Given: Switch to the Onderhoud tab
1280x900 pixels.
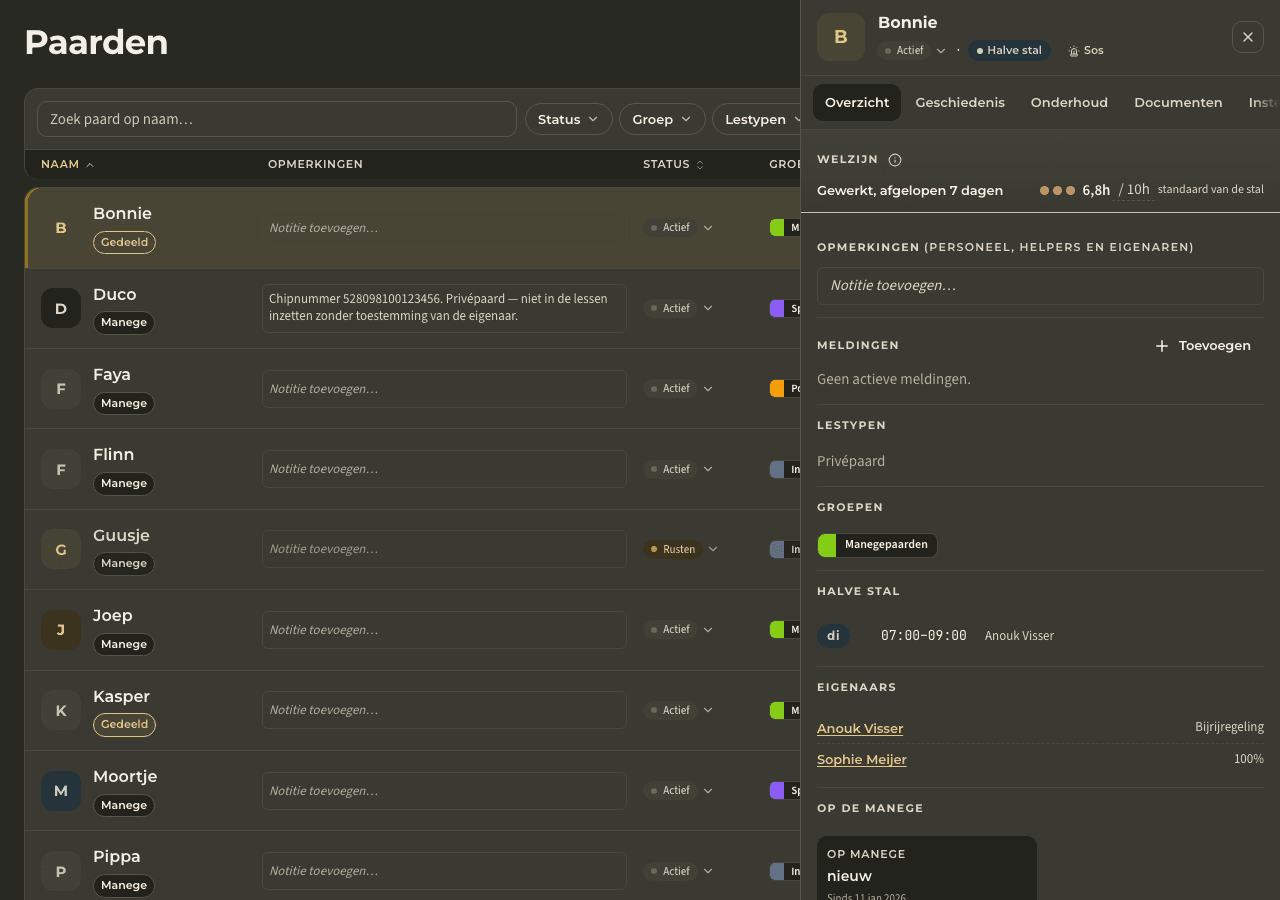Looking at the screenshot, I should (1069, 103).
